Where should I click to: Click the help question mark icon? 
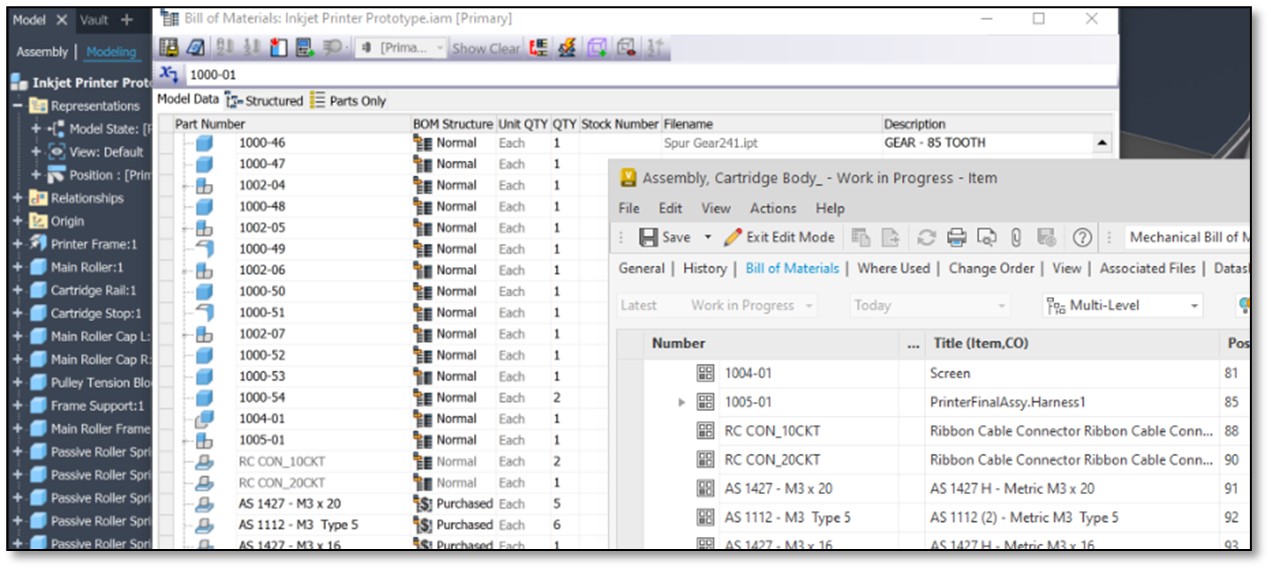click(1081, 237)
